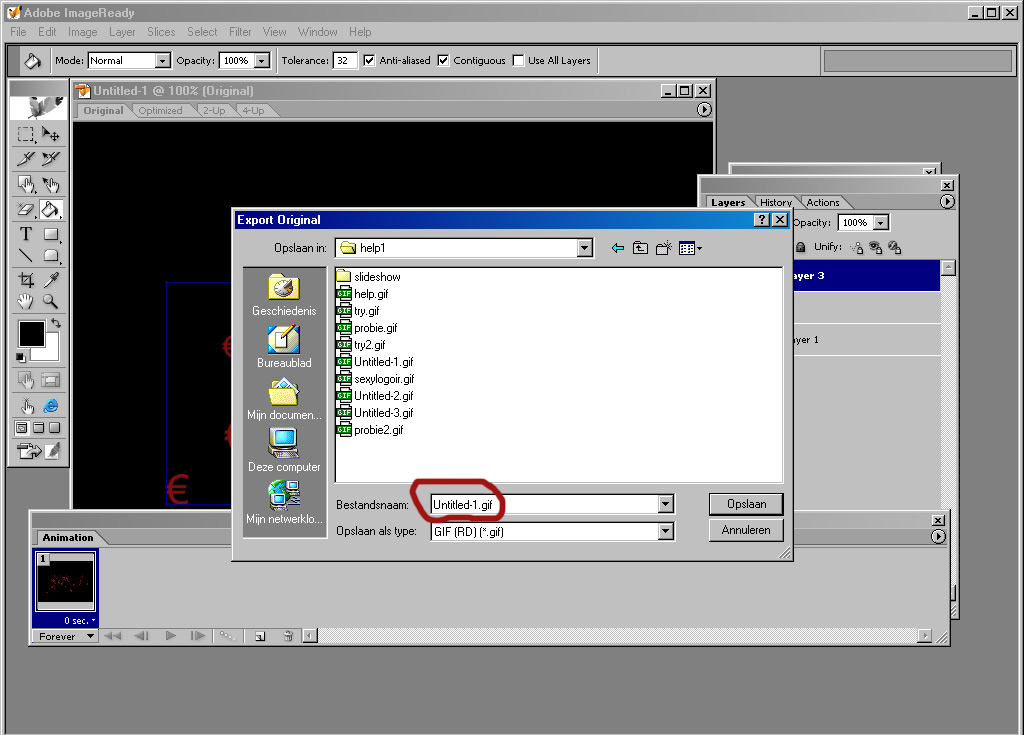Uncheck the Contiguous option
The image size is (1024, 735).
point(443,61)
